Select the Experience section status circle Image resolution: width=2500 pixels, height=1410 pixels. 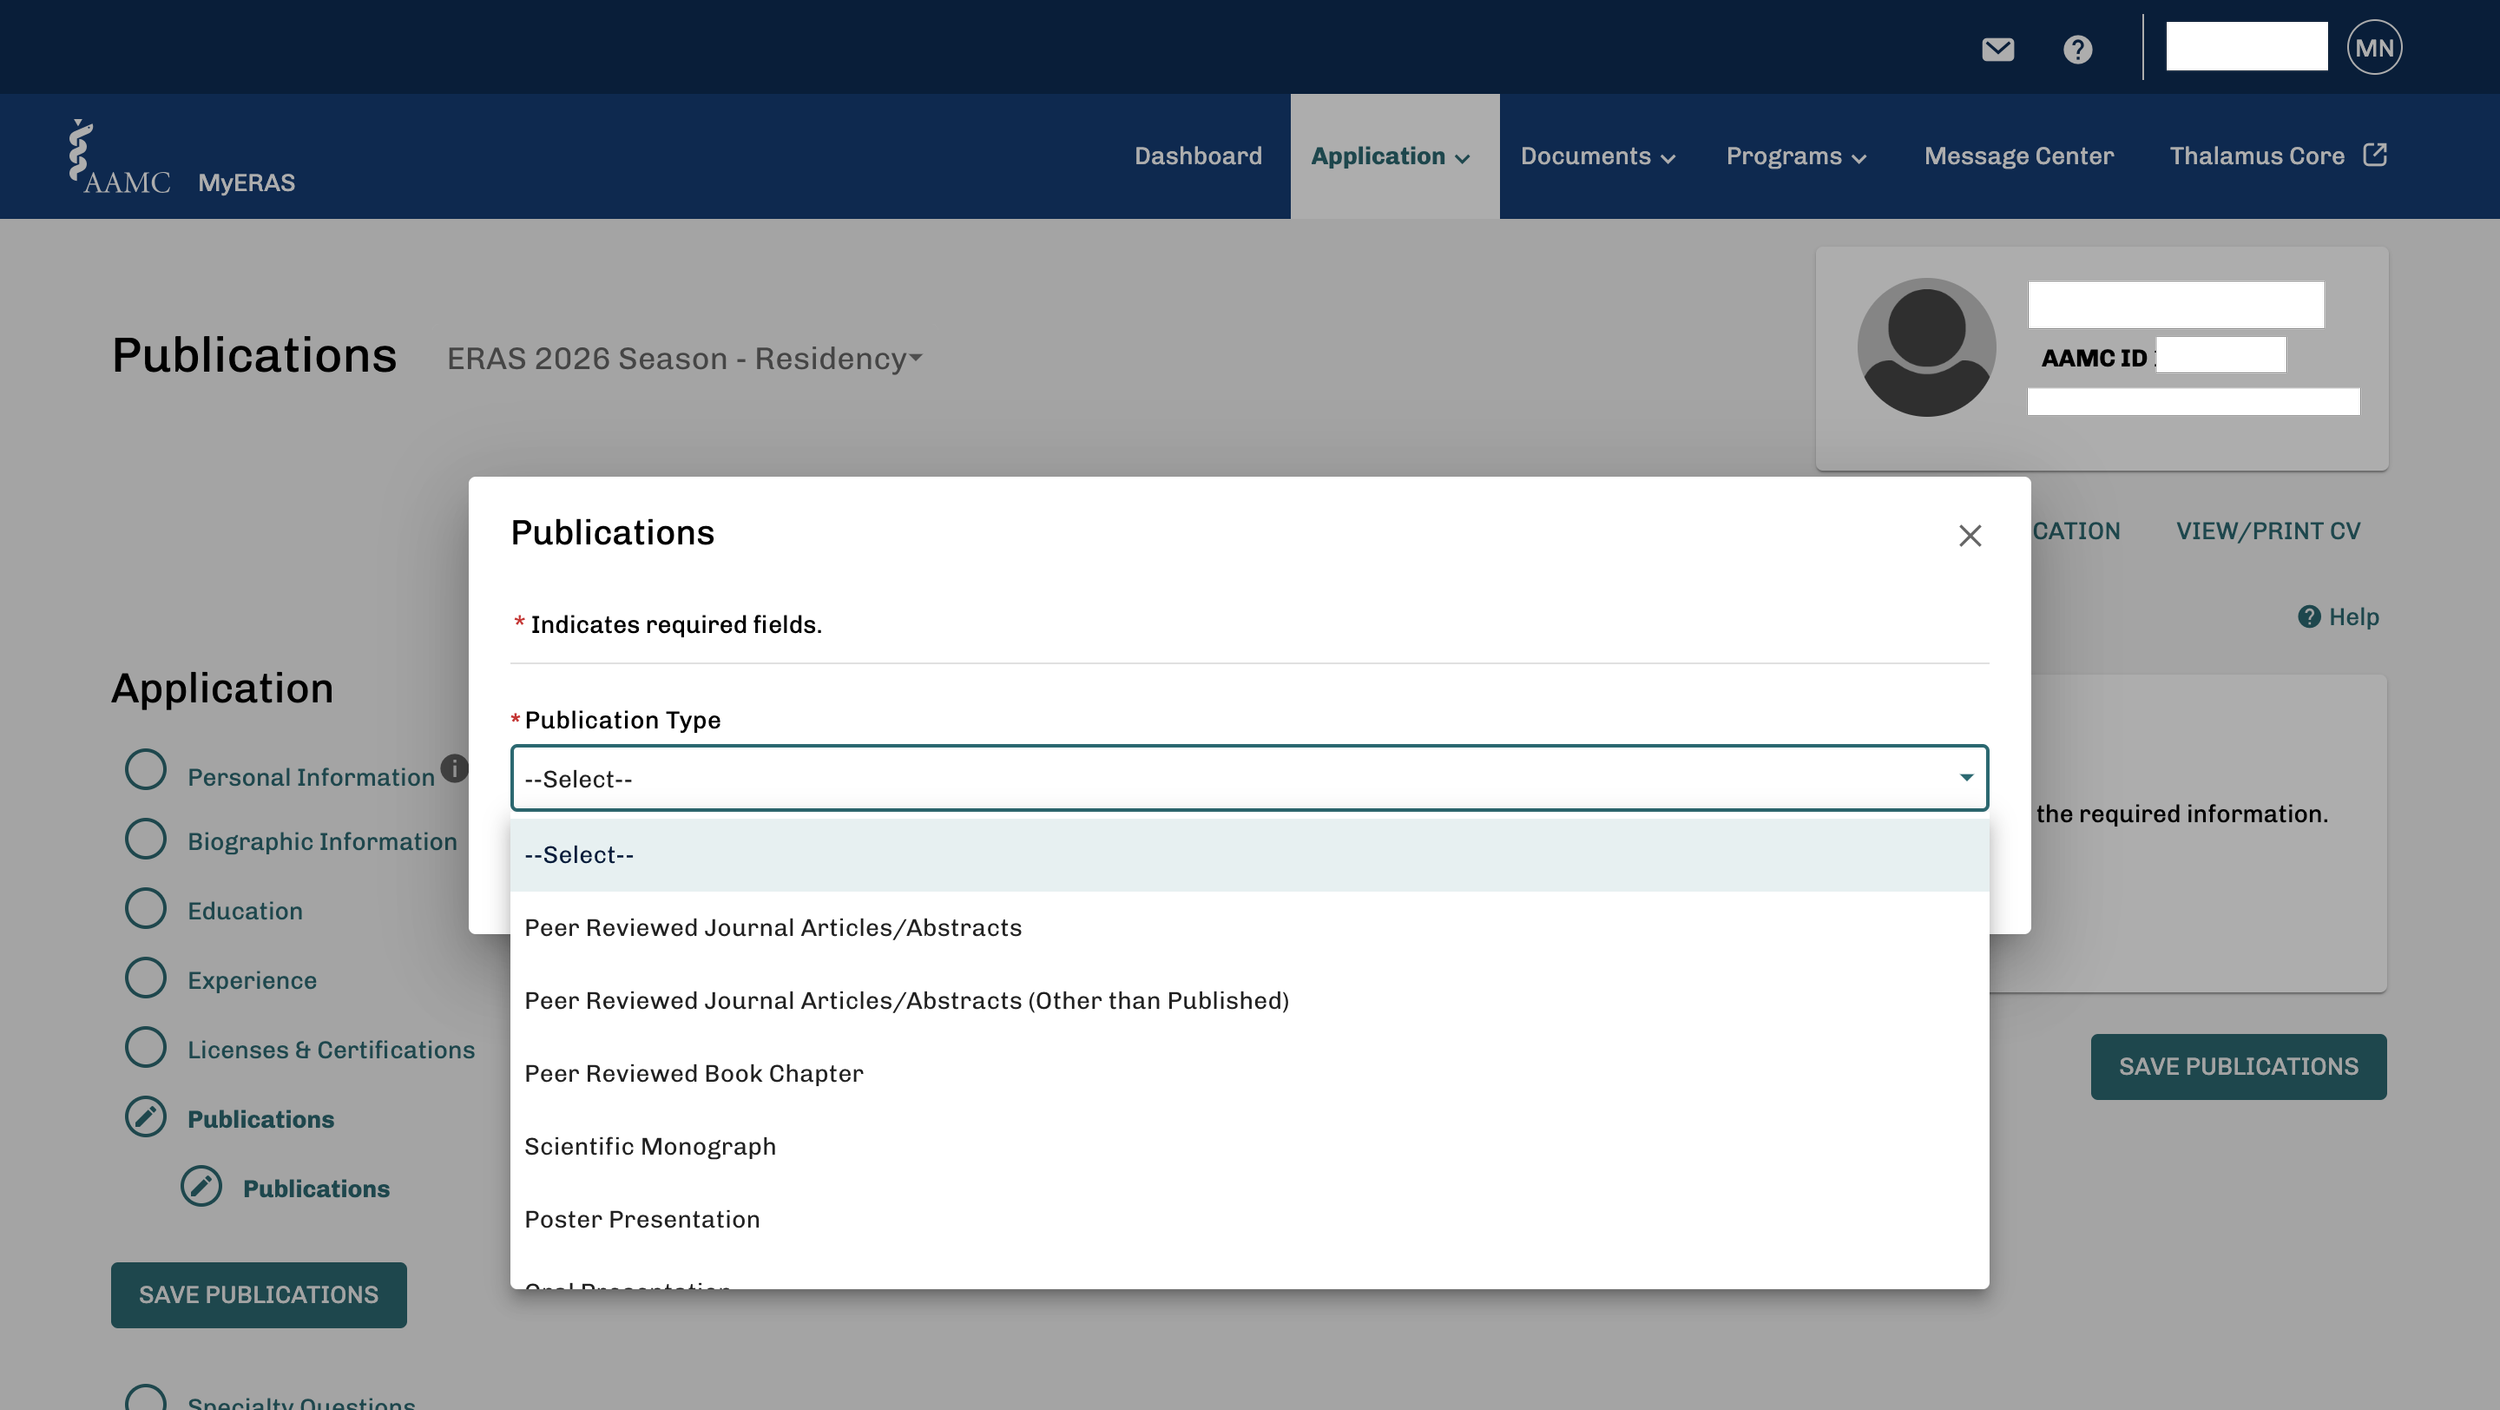pos(146,978)
